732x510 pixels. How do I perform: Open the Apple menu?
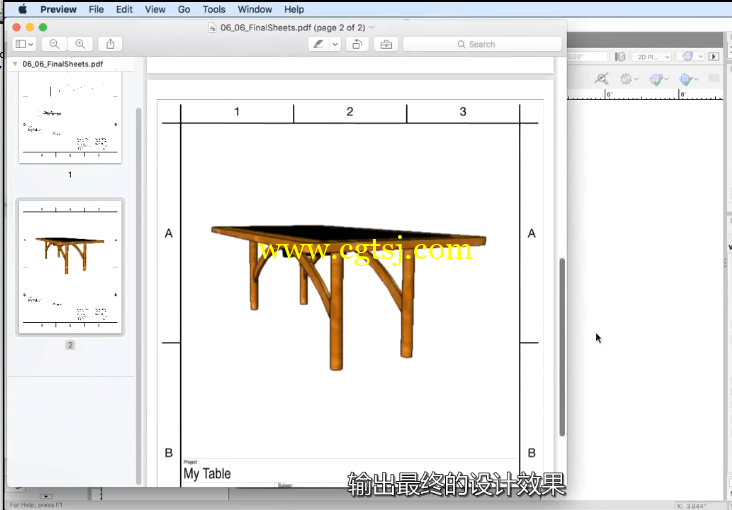click(22, 9)
